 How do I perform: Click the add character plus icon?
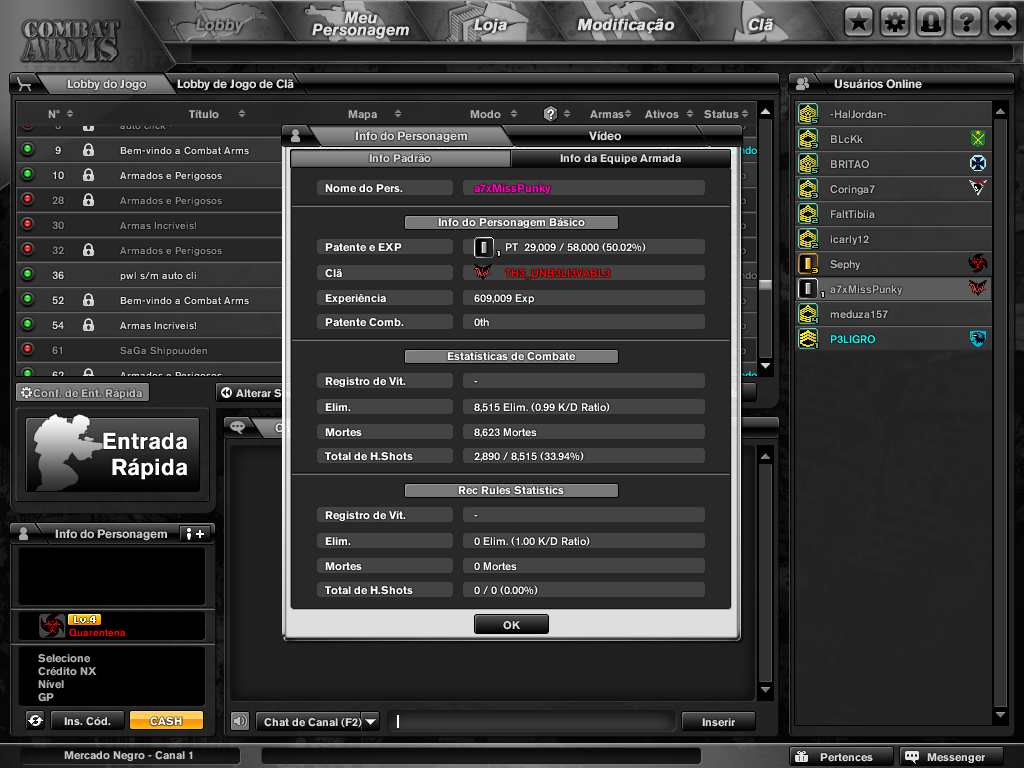point(196,534)
